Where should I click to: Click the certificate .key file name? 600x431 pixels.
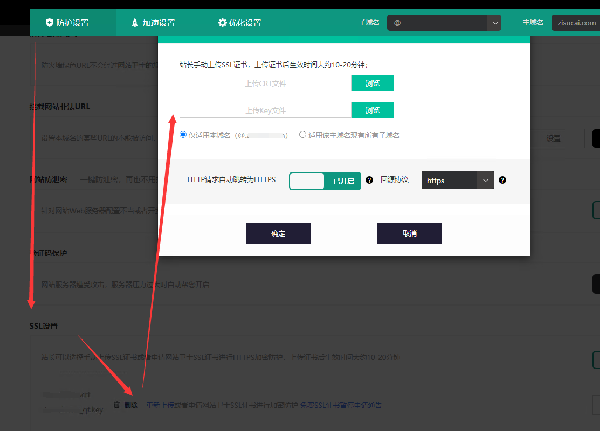pos(73,410)
